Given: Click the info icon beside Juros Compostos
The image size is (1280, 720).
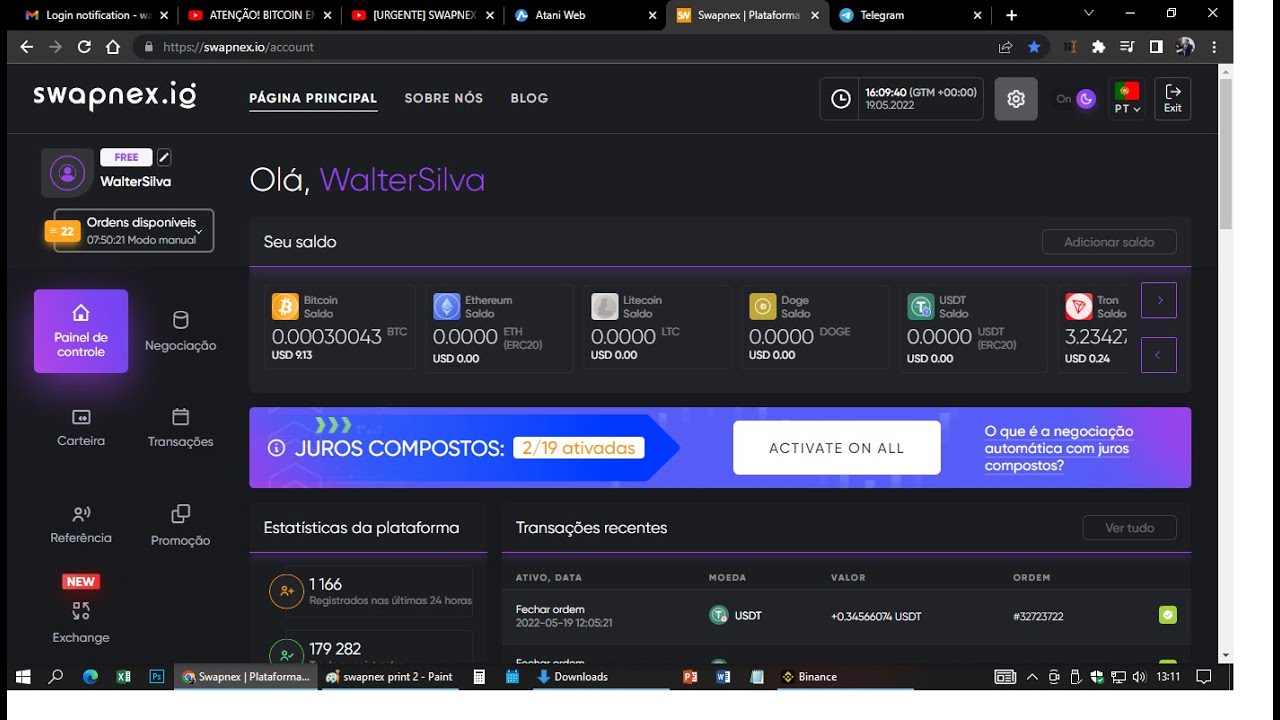Looking at the screenshot, I should pyautogui.click(x=276, y=448).
